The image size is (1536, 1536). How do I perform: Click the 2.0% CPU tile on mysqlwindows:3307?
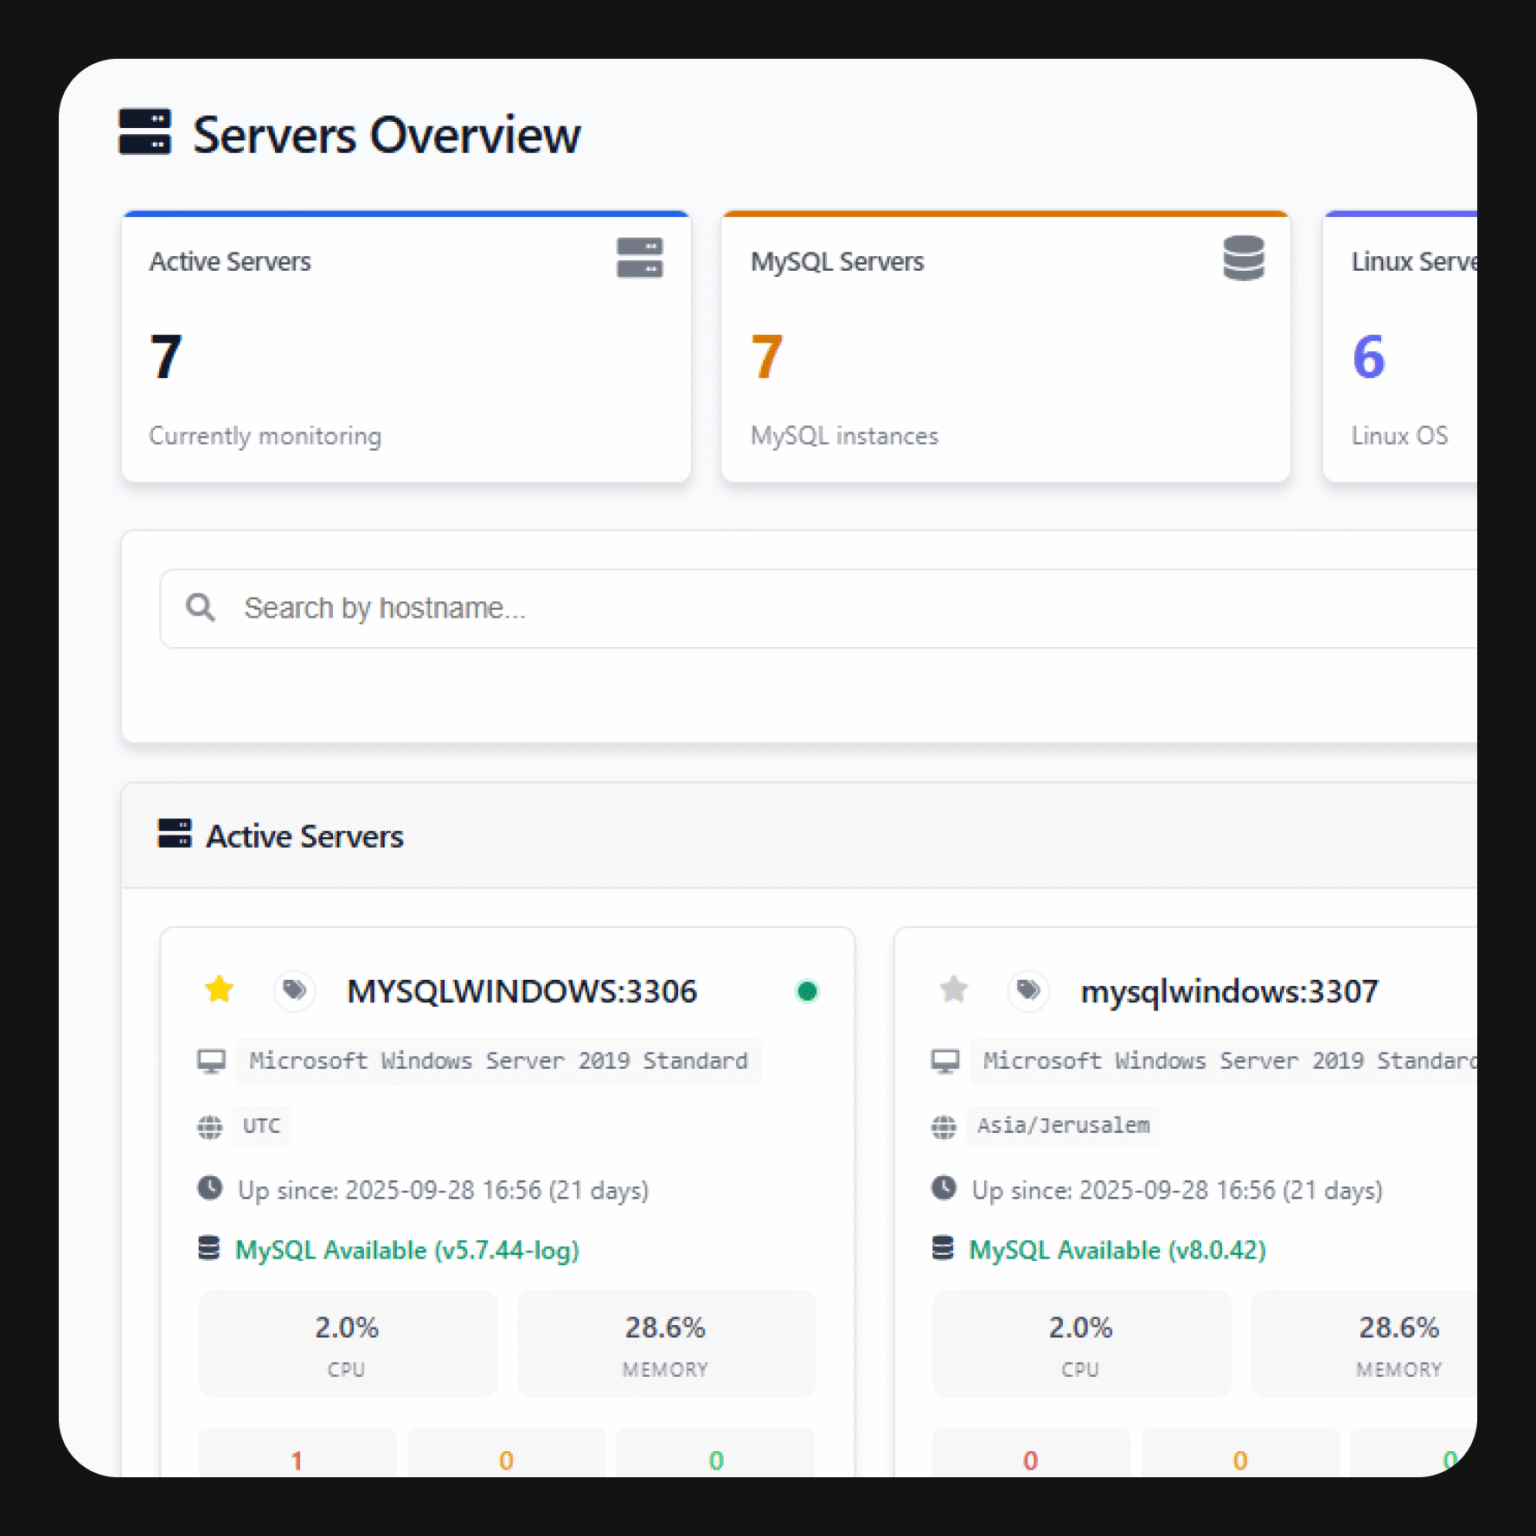(1081, 1343)
